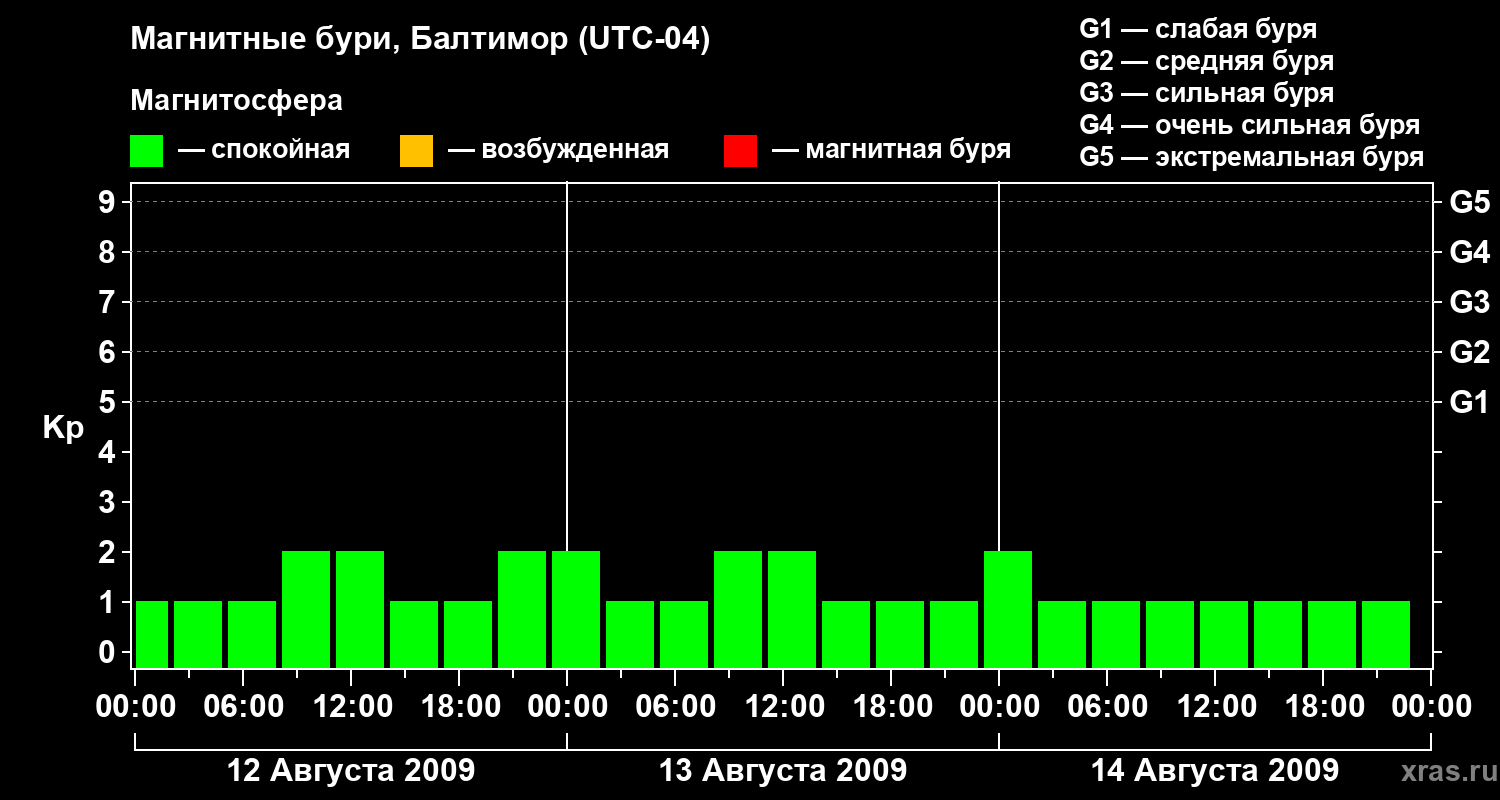Click the 'G5' label on right axis
The width and height of the screenshot is (1500, 800).
tap(1469, 202)
